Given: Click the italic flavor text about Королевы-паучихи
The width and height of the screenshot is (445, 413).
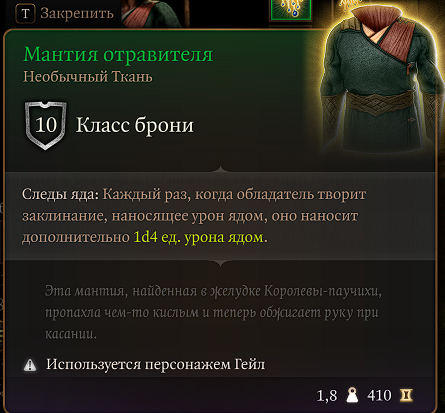Looking at the screenshot, I should [213, 312].
